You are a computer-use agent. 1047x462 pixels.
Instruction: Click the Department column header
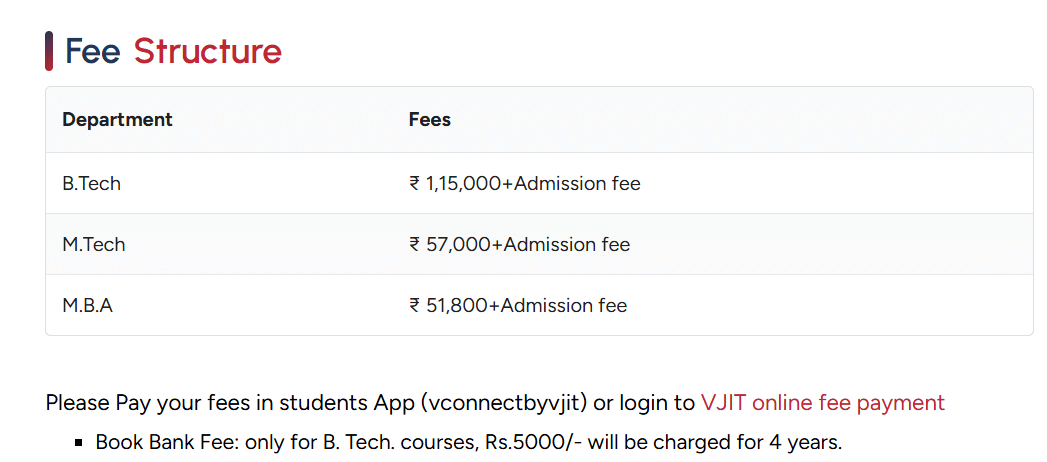(x=117, y=120)
